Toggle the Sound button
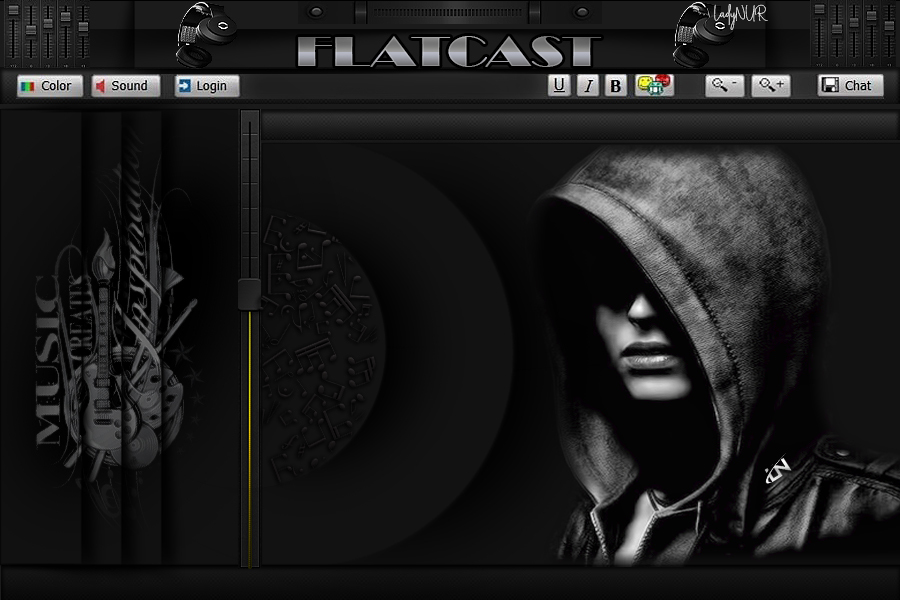 point(126,86)
